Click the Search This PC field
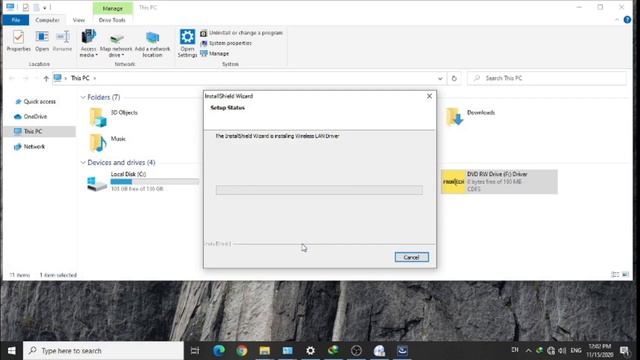Viewport: 640px width, 360px height. tap(547, 78)
